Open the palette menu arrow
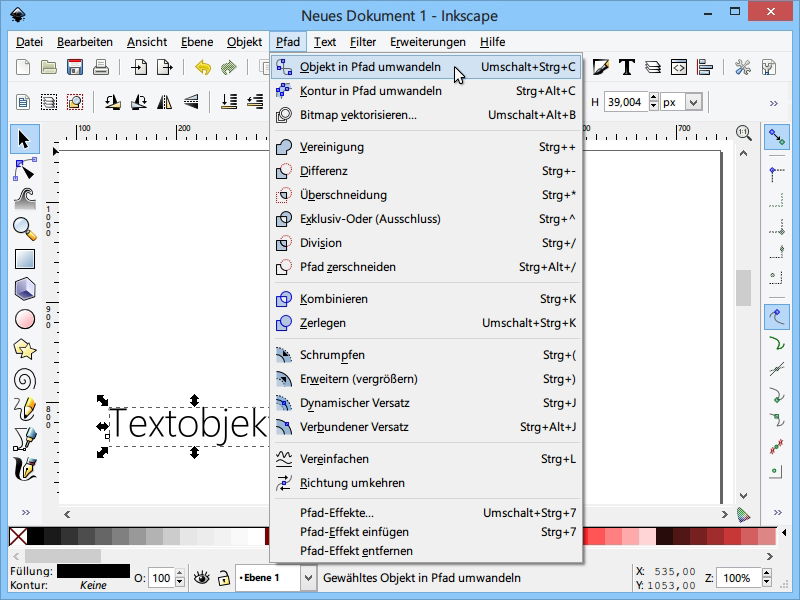The image size is (800, 600). coord(784,533)
